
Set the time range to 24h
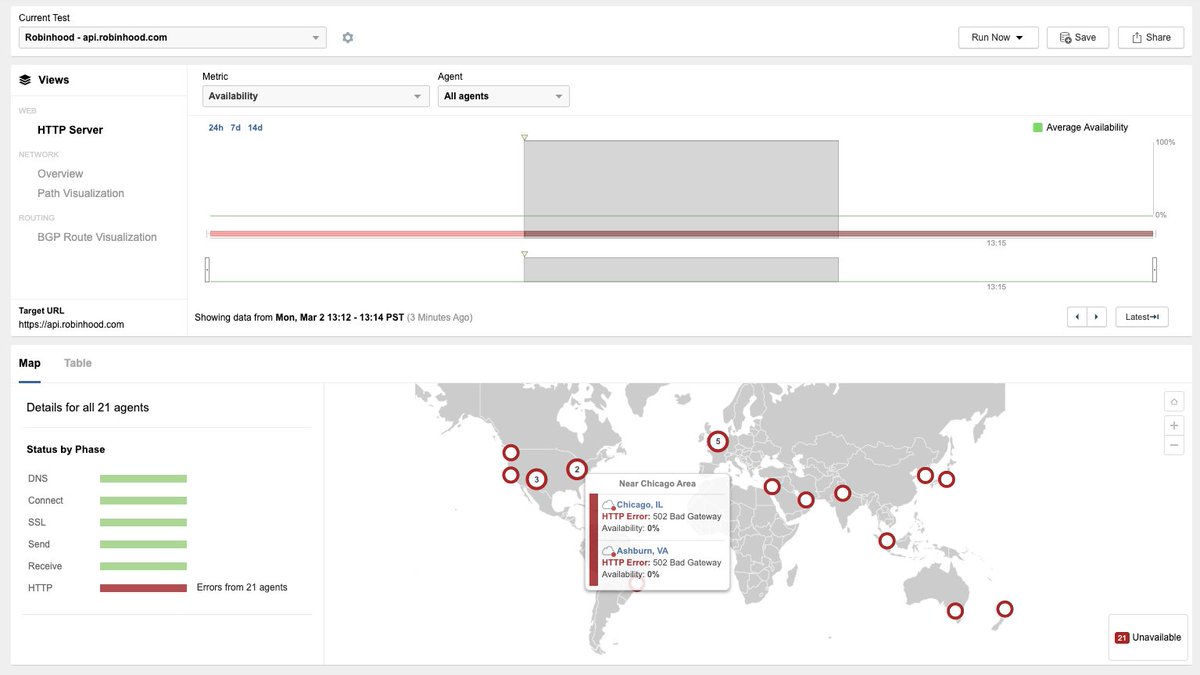tap(216, 128)
